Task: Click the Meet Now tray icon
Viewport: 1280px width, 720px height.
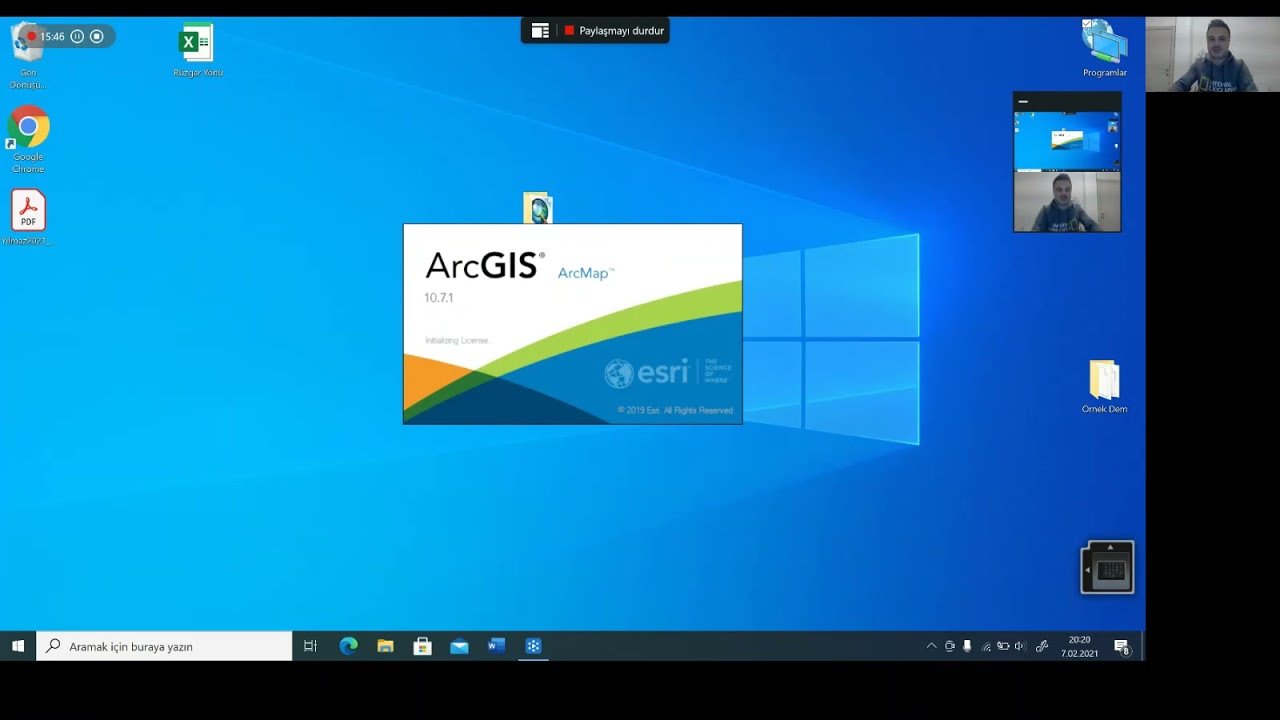Action: pos(950,646)
